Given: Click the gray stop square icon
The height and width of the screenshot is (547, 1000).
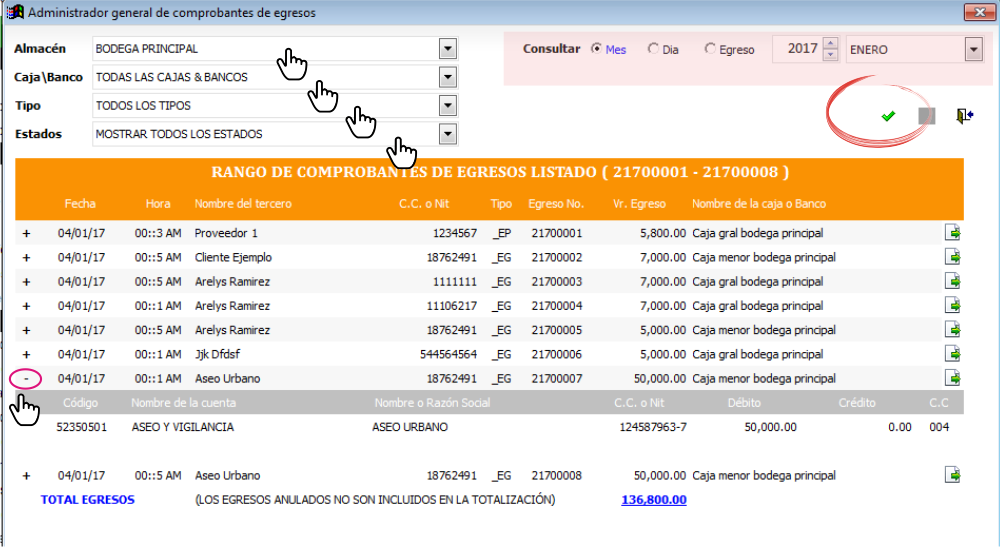Looking at the screenshot, I should (x=927, y=116).
